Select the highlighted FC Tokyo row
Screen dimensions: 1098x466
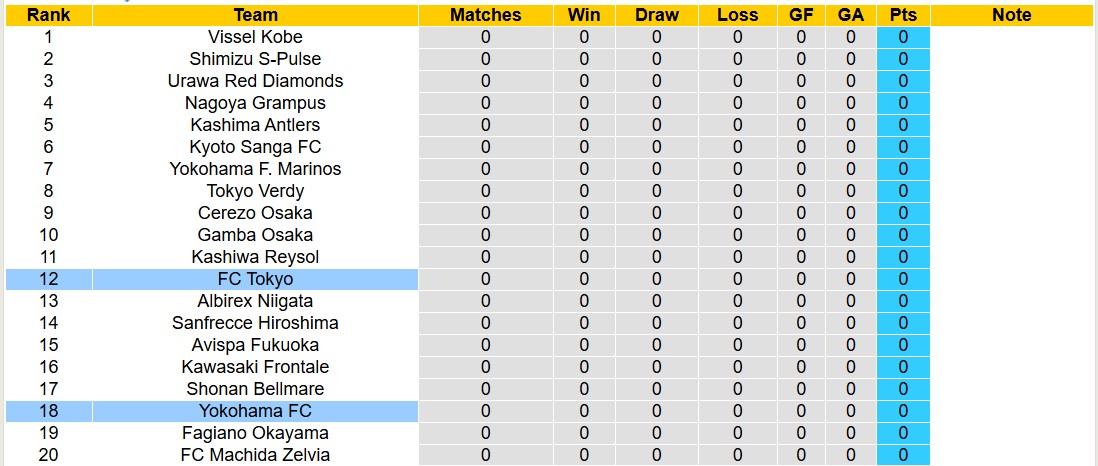(255, 279)
